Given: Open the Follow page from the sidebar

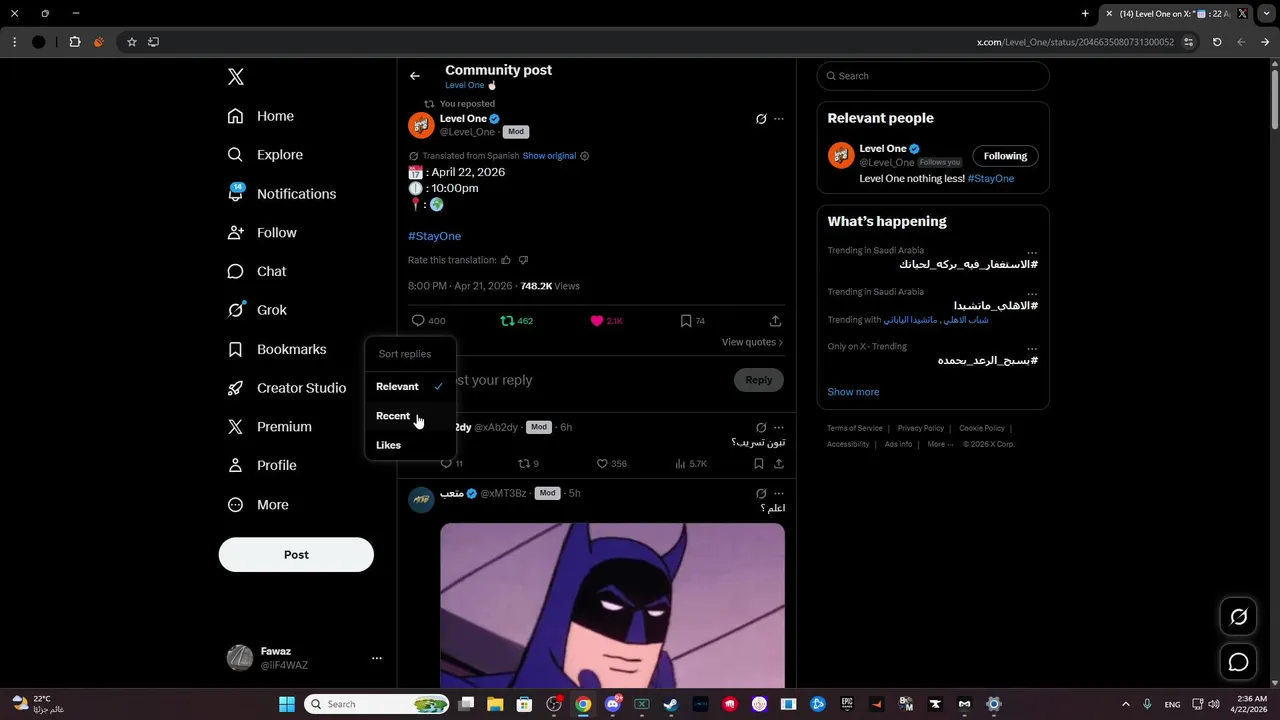Looking at the screenshot, I should (x=262, y=232).
